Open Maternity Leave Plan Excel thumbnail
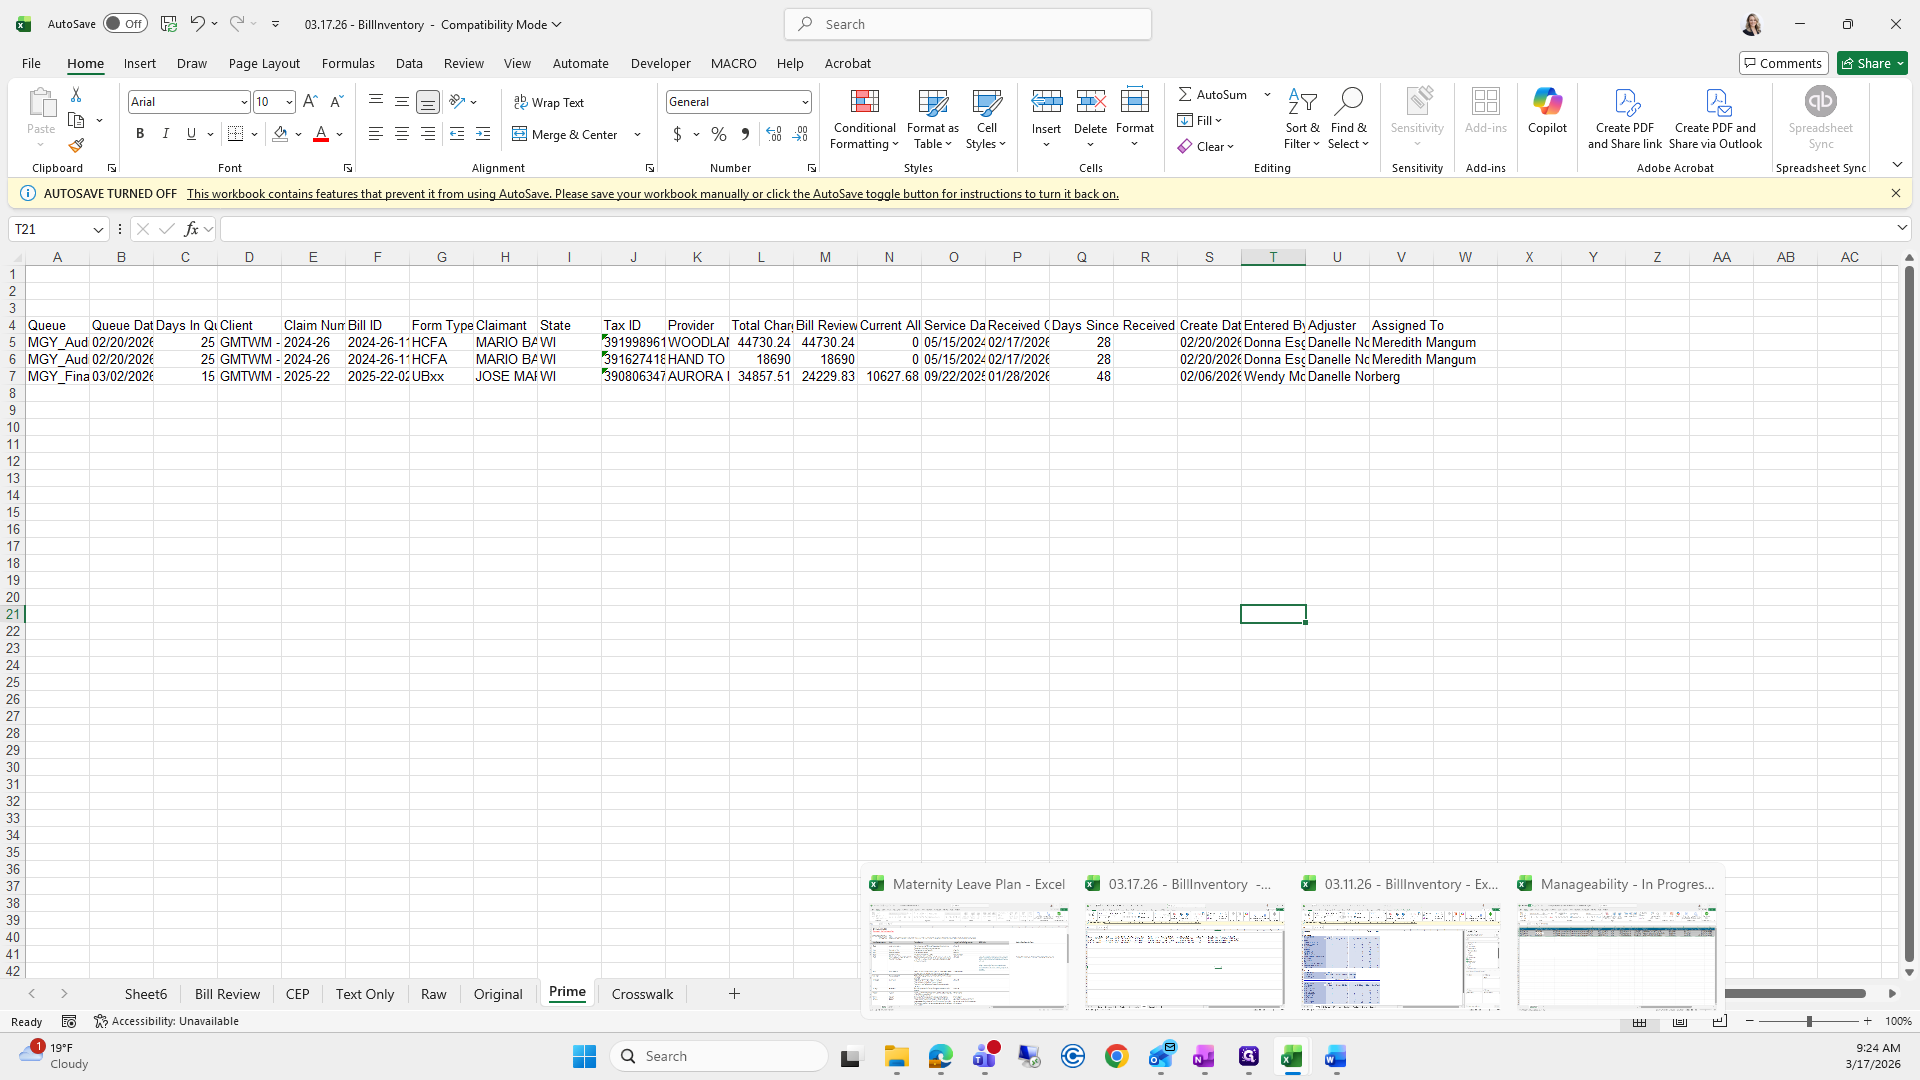Screen dimensions: 1920x1080 968,956
